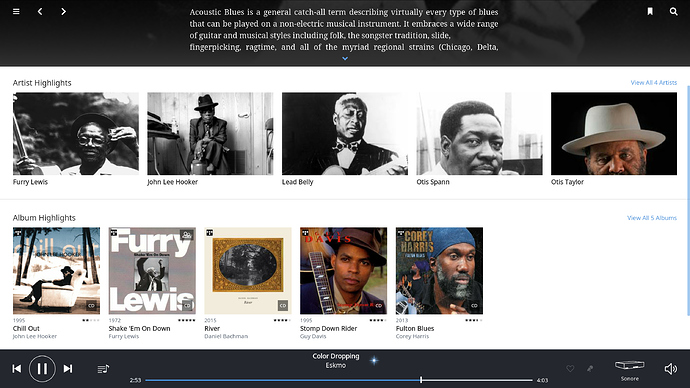Open the hamburger navigation menu
This screenshot has width=690, height=388.
coord(16,11)
